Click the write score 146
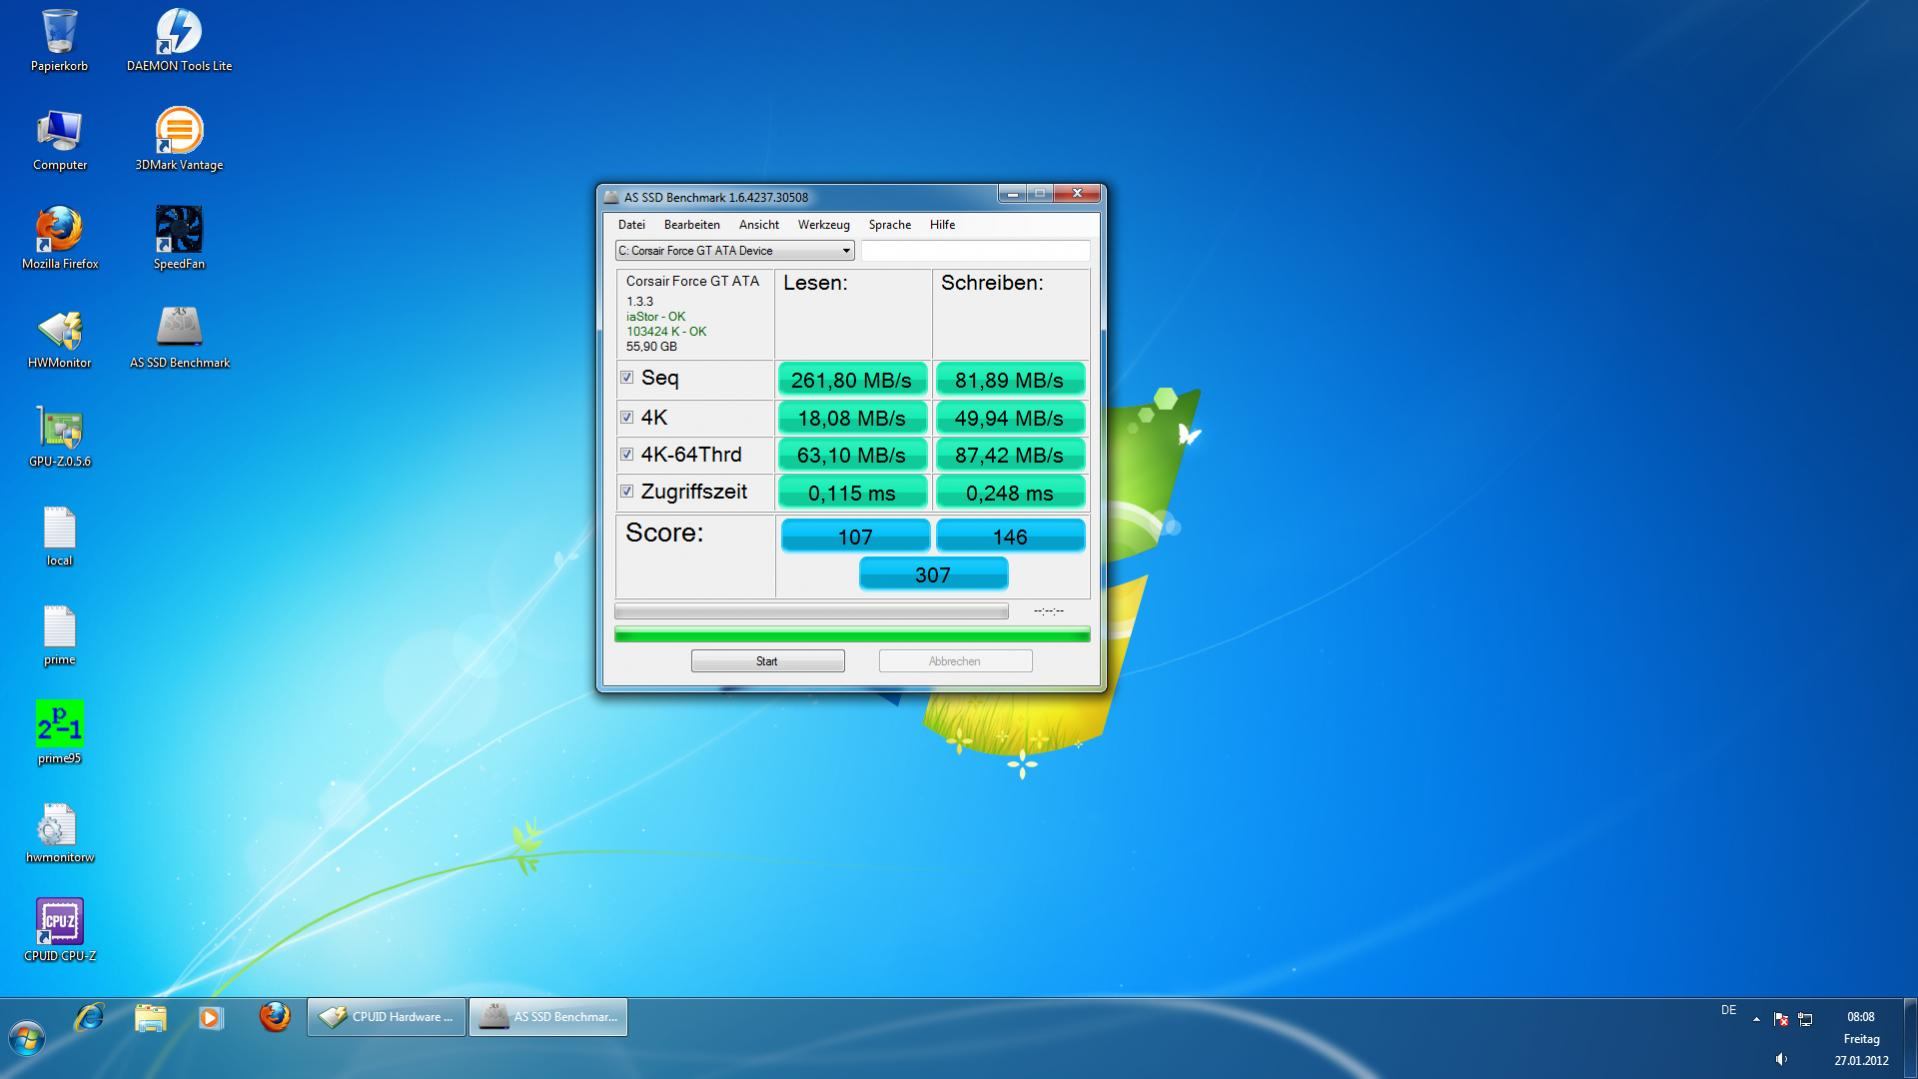 (x=1010, y=537)
